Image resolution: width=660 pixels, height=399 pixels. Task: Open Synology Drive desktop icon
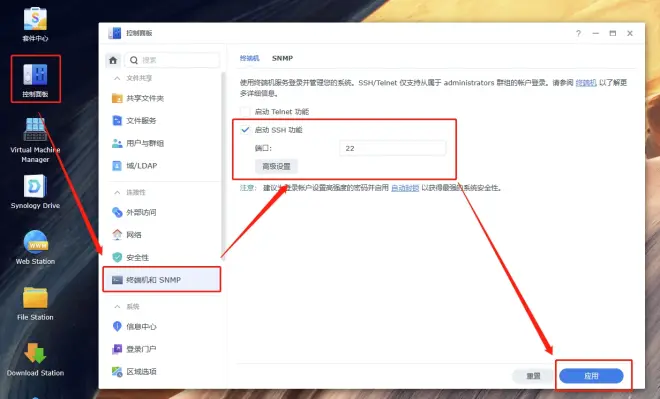35,192
